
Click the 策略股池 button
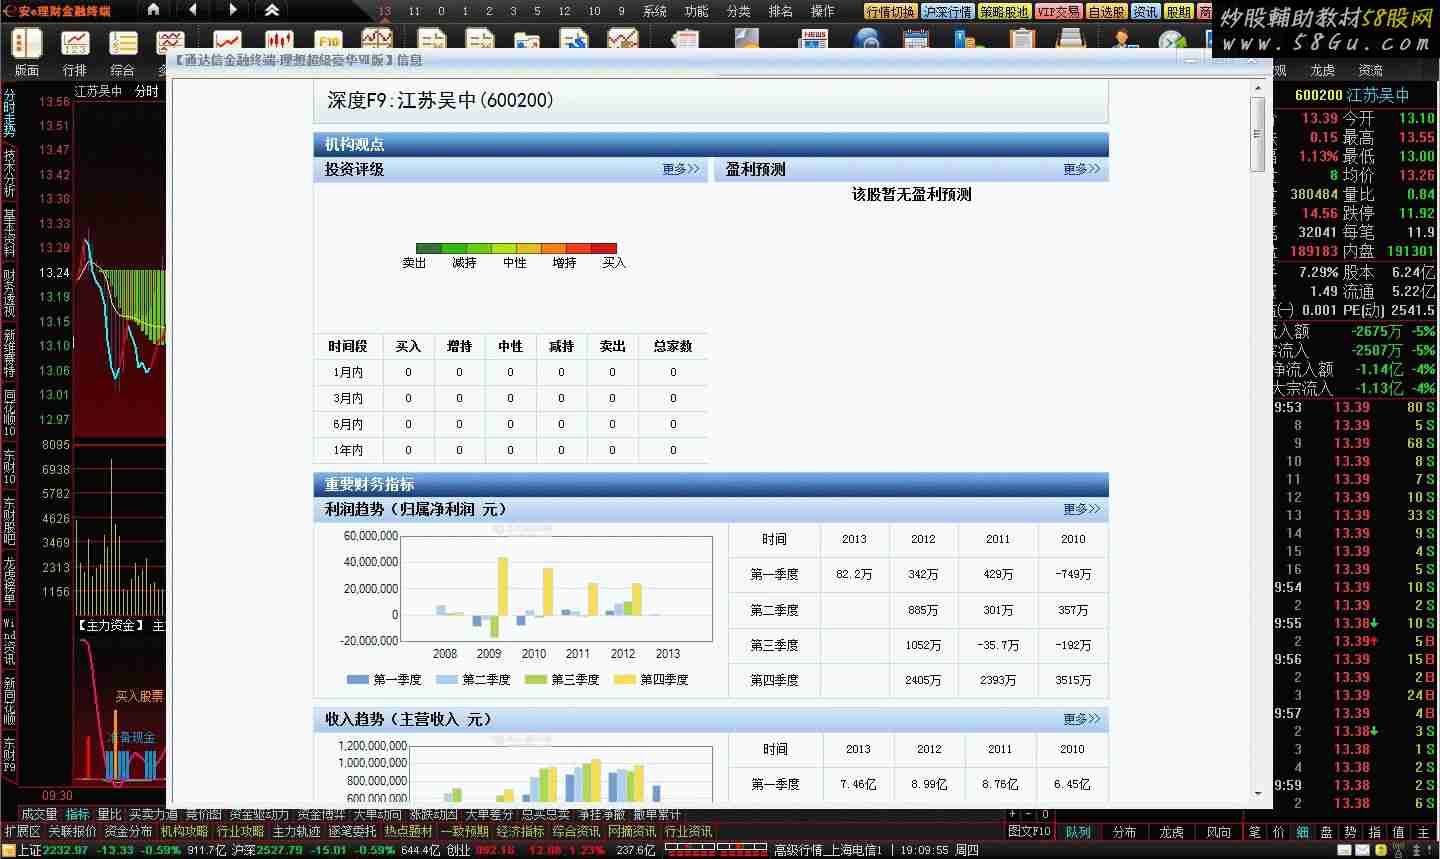(x=1005, y=11)
